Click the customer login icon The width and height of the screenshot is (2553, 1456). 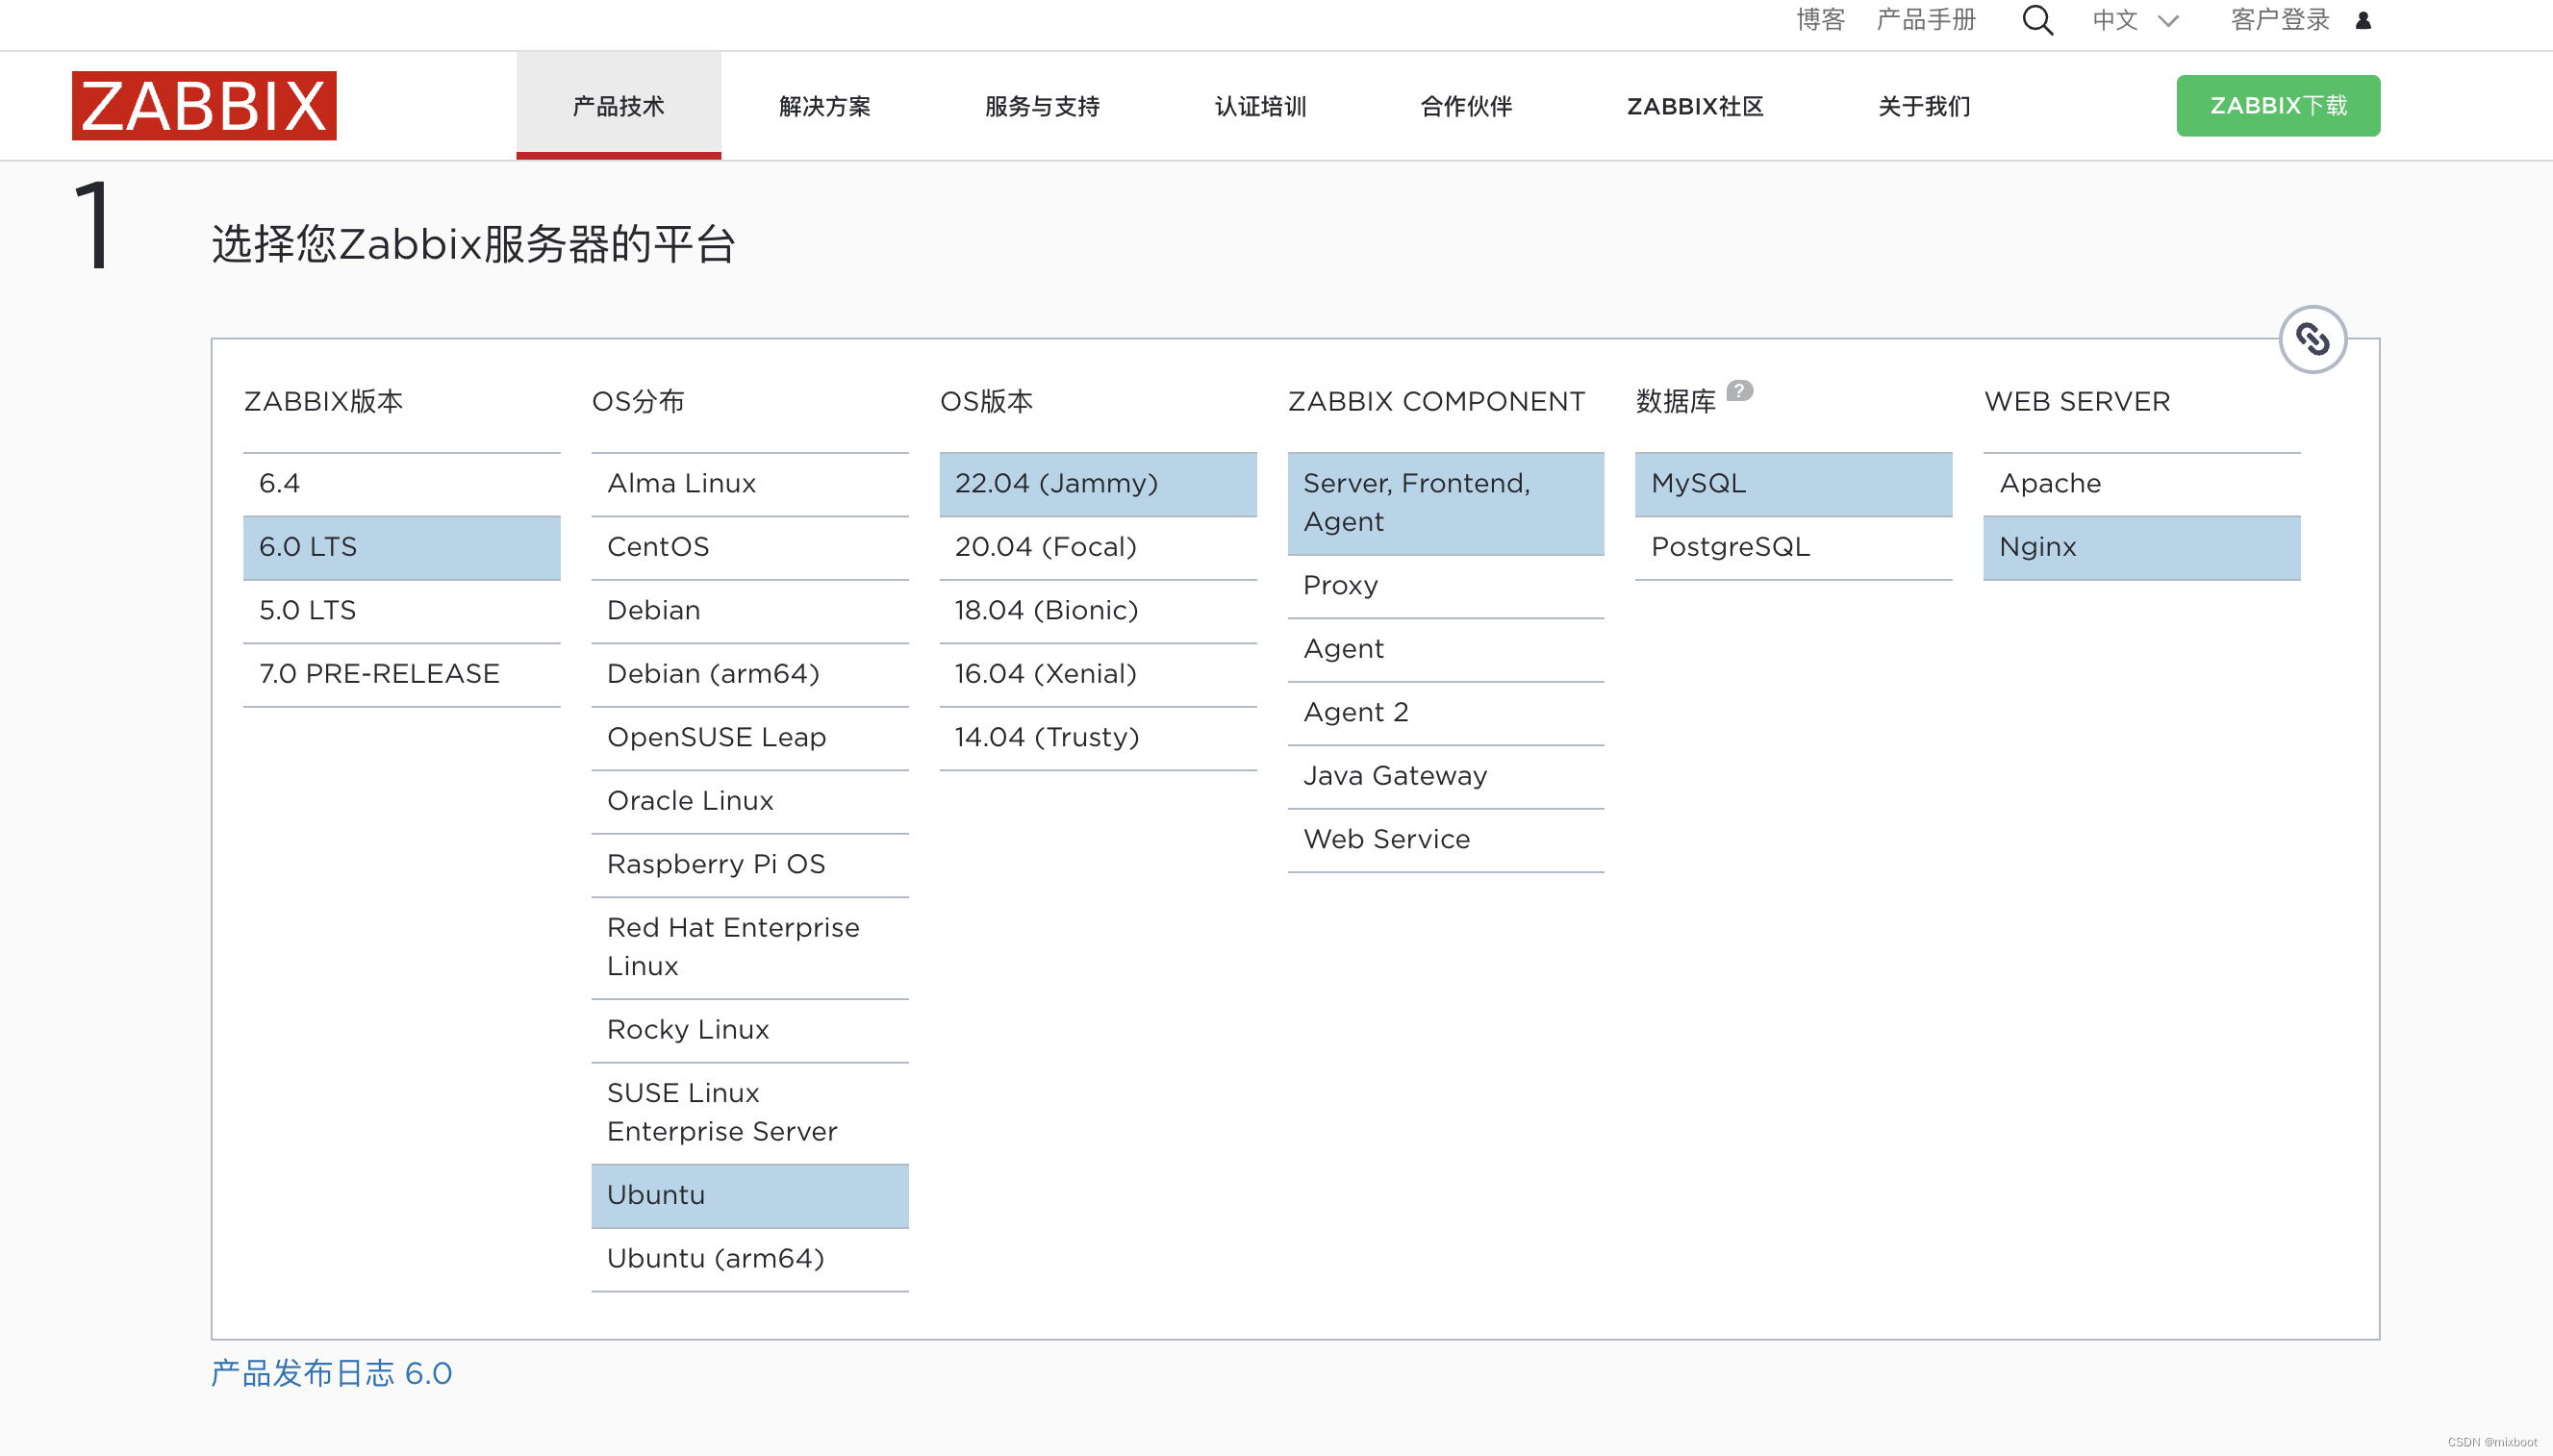click(2363, 21)
